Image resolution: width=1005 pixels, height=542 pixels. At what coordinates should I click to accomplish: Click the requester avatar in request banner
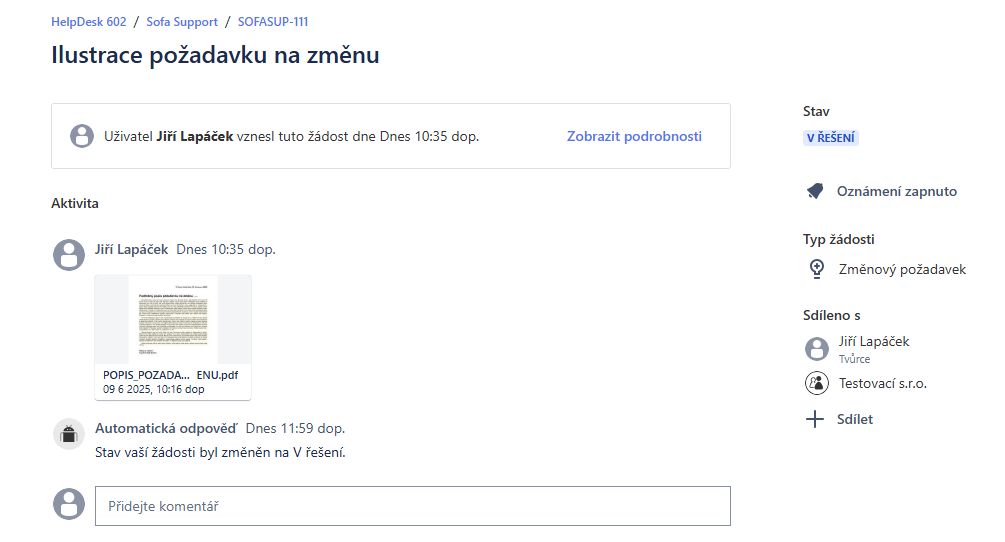pos(82,136)
